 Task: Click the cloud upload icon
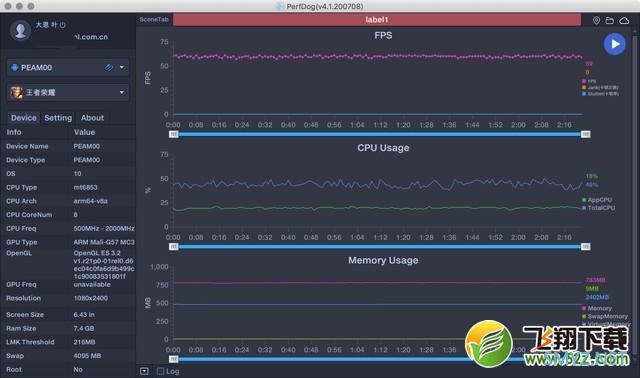[624, 20]
